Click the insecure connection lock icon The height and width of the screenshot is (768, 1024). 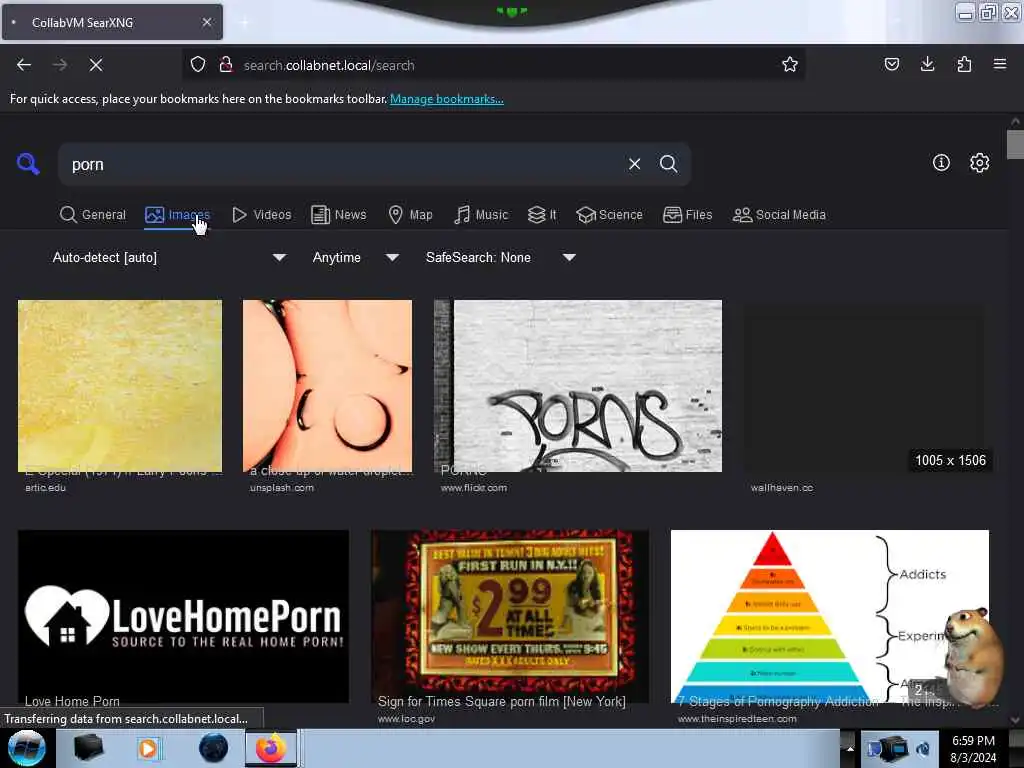click(226, 64)
